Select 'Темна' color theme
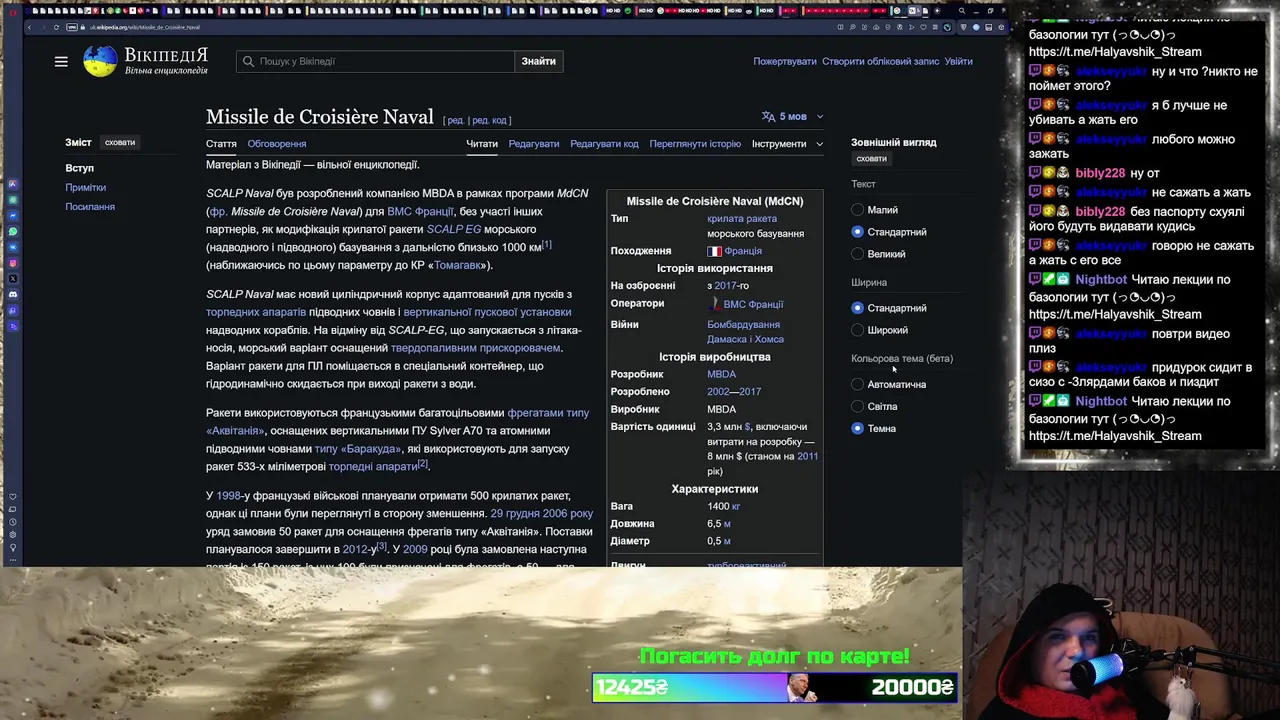The height and width of the screenshot is (720, 1280). coord(857,428)
